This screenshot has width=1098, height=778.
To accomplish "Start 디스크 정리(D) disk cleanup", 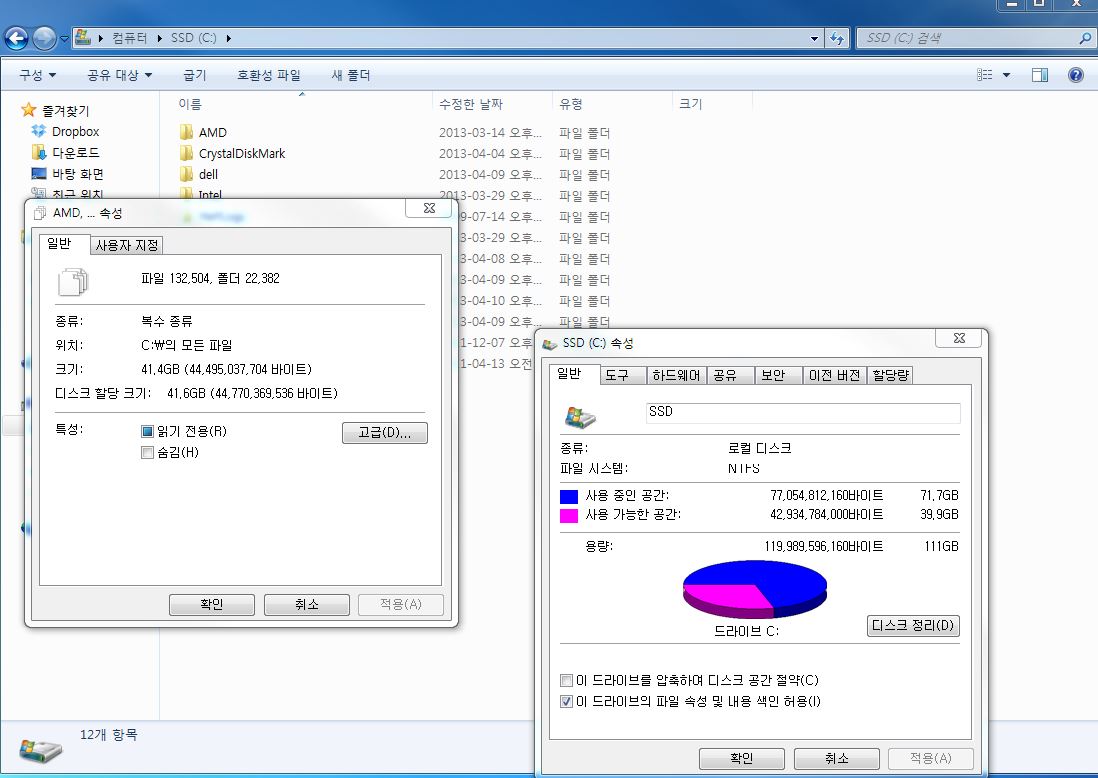I will coord(913,625).
